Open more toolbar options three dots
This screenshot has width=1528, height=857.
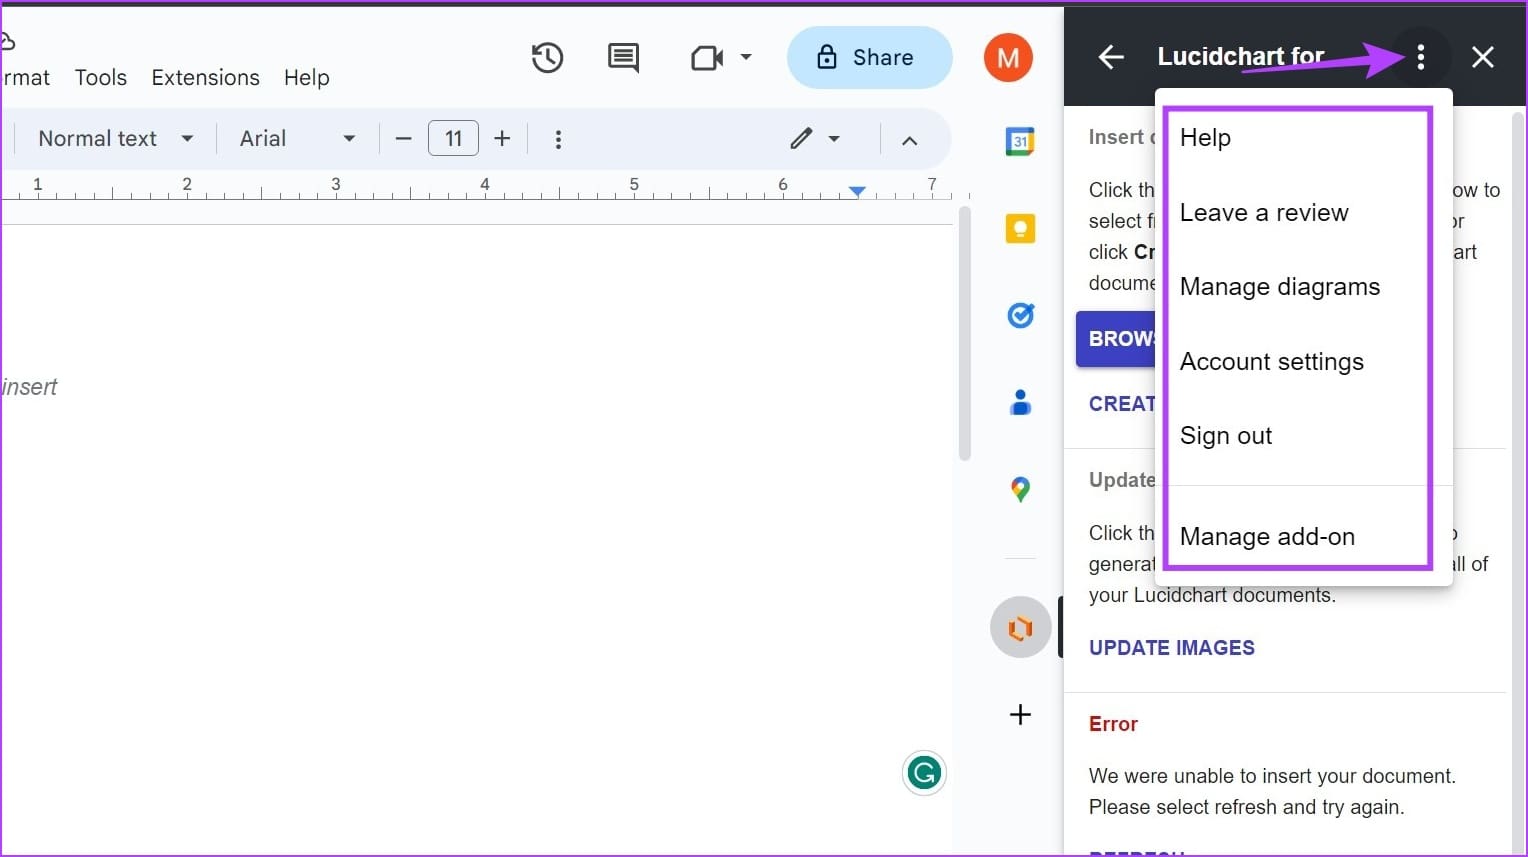click(558, 139)
